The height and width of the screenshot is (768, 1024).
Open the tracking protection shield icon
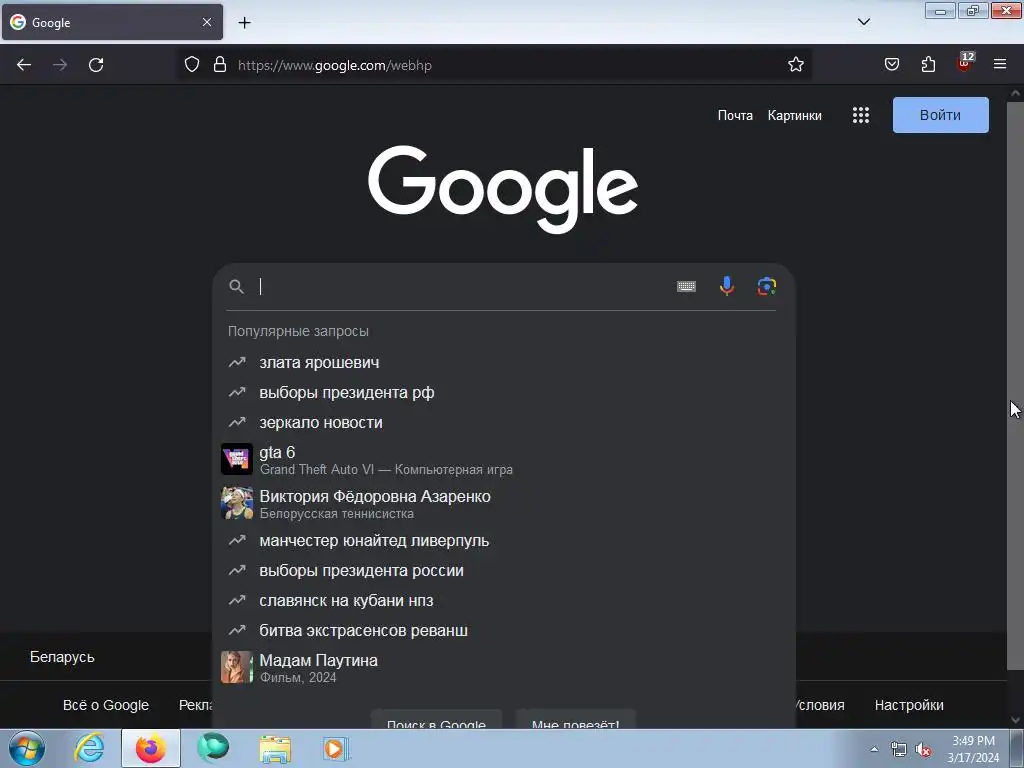click(191, 65)
